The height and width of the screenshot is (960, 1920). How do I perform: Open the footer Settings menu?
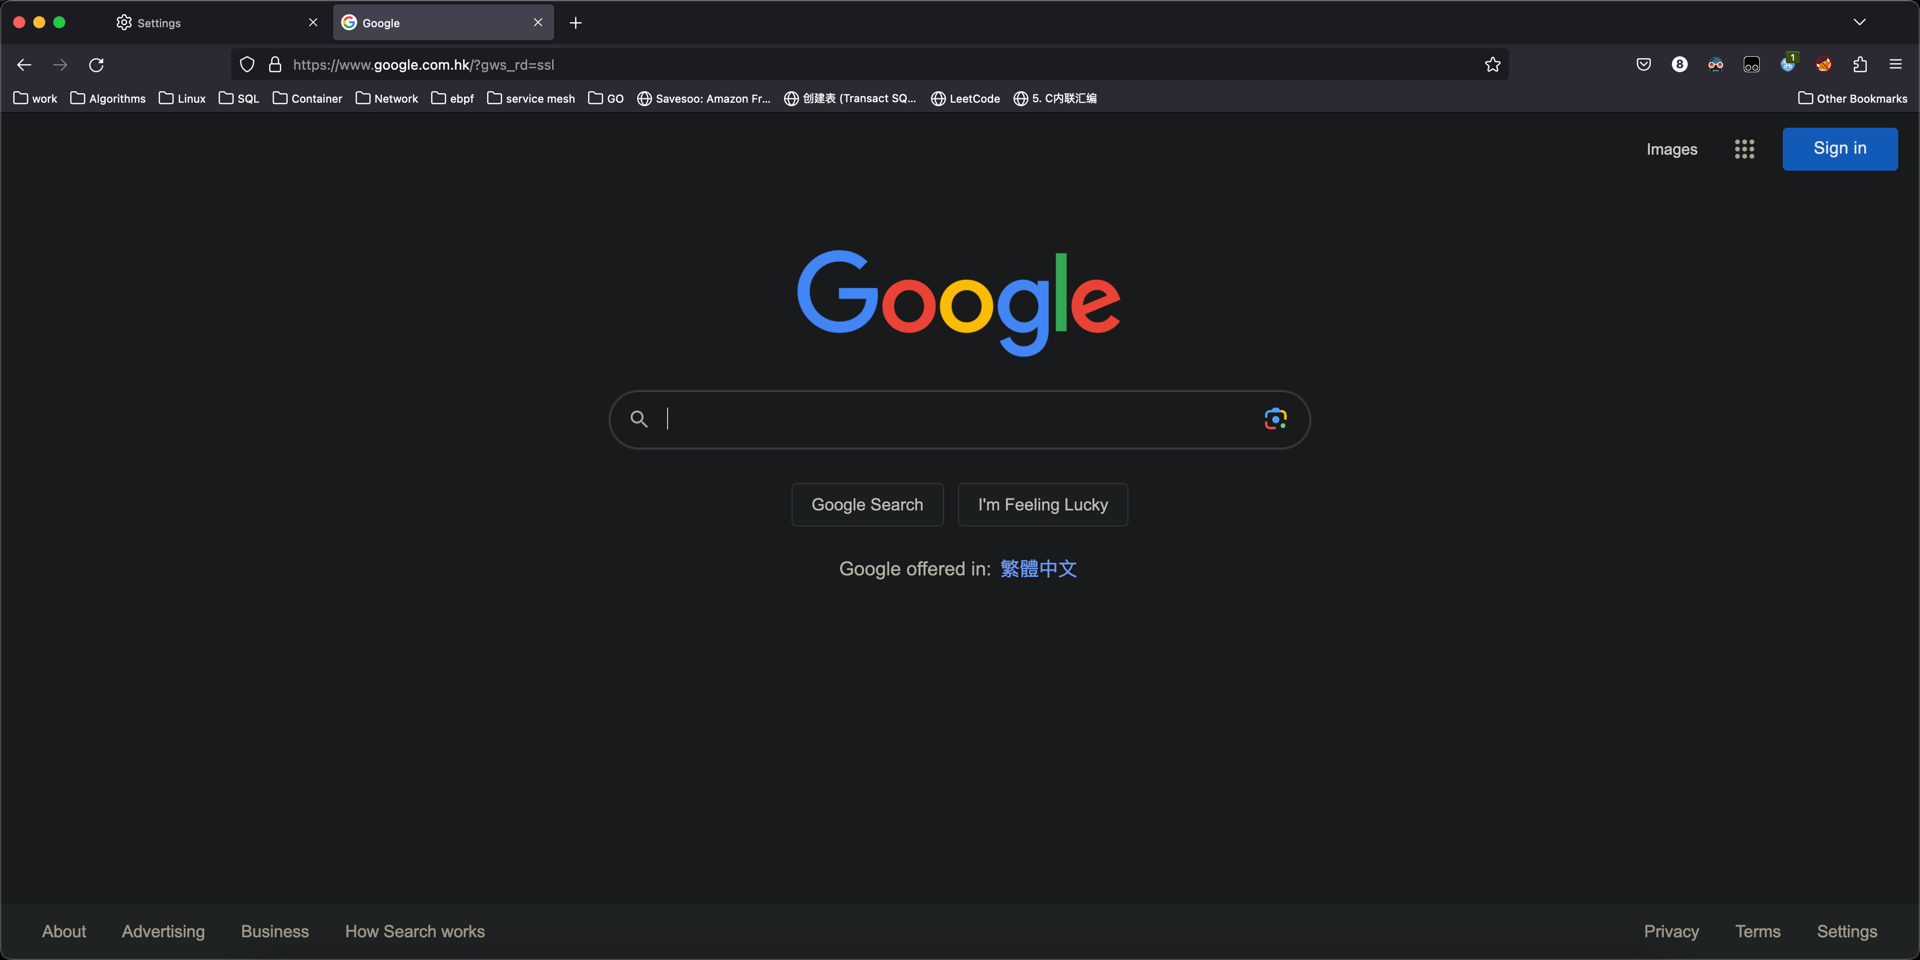(1847, 932)
